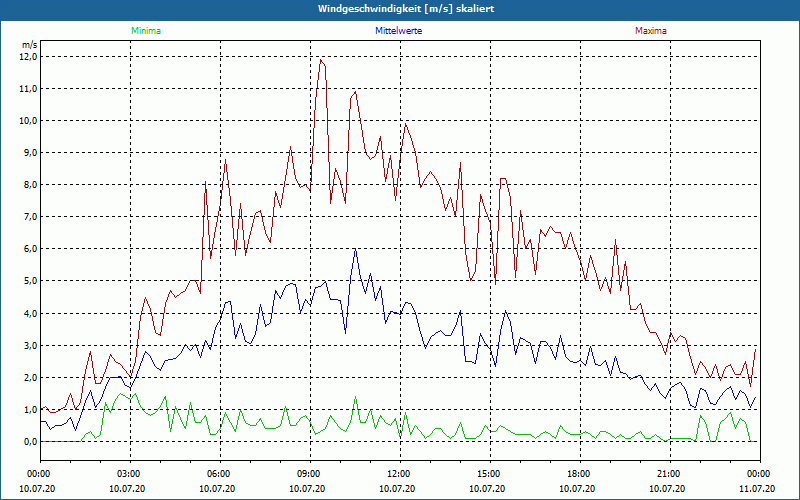
Task: Click the 11.07.20 date label
Action: tap(757, 489)
